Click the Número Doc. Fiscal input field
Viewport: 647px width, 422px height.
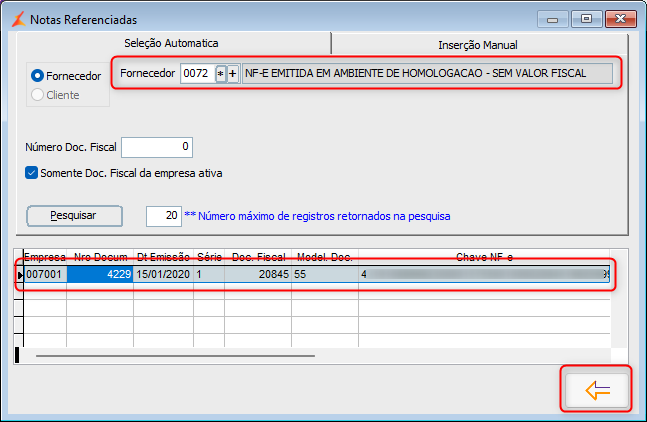(157, 147)
